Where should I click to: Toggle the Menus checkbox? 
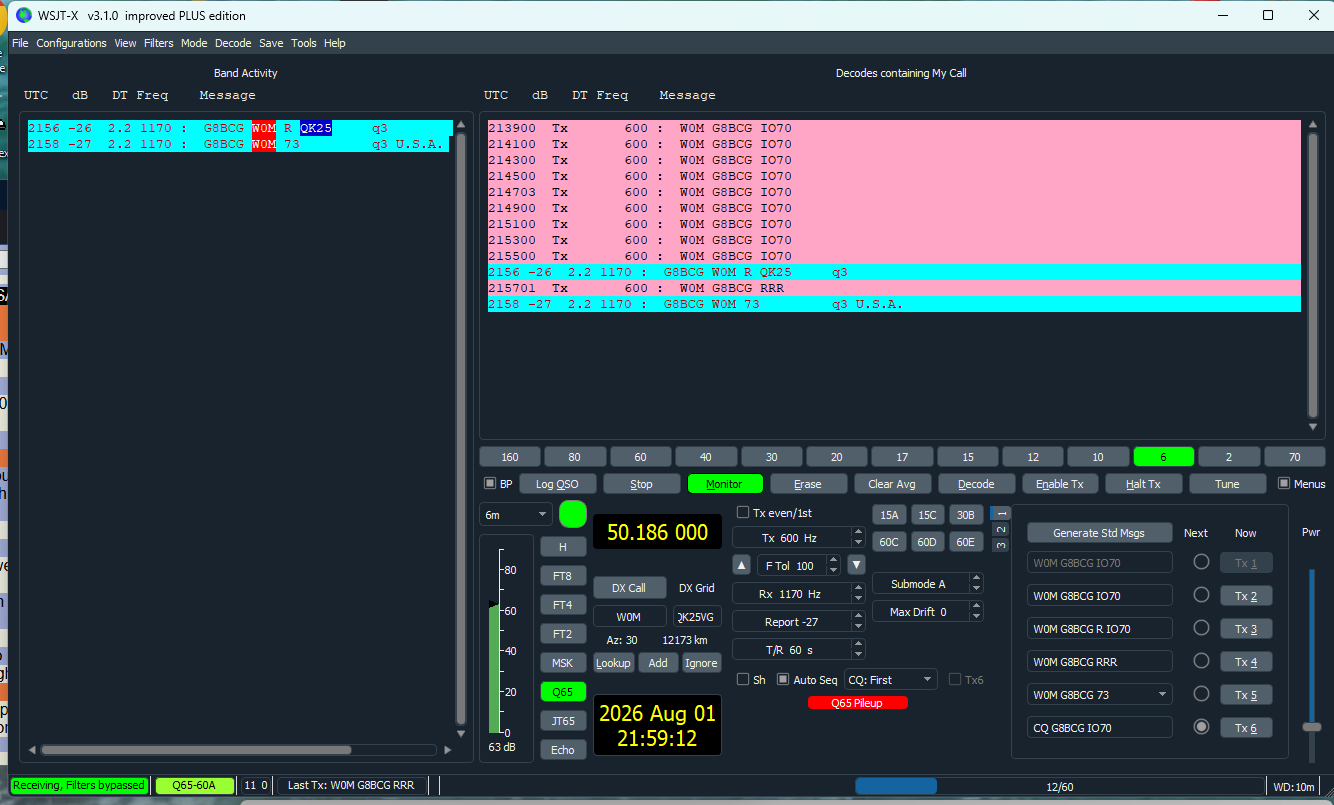[1284, 483]
